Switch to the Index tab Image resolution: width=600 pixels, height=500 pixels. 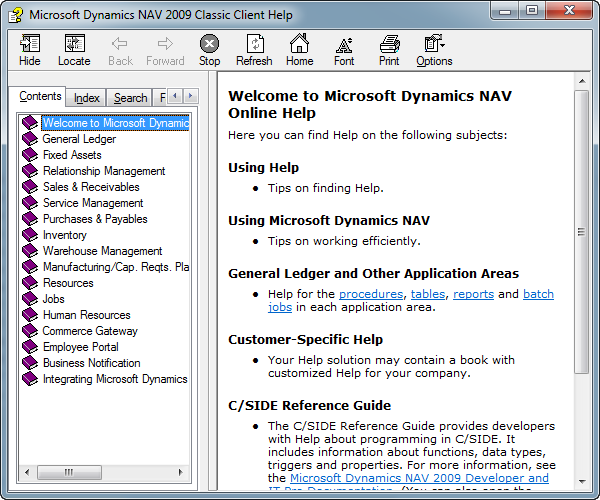click(x=86, y=98)
